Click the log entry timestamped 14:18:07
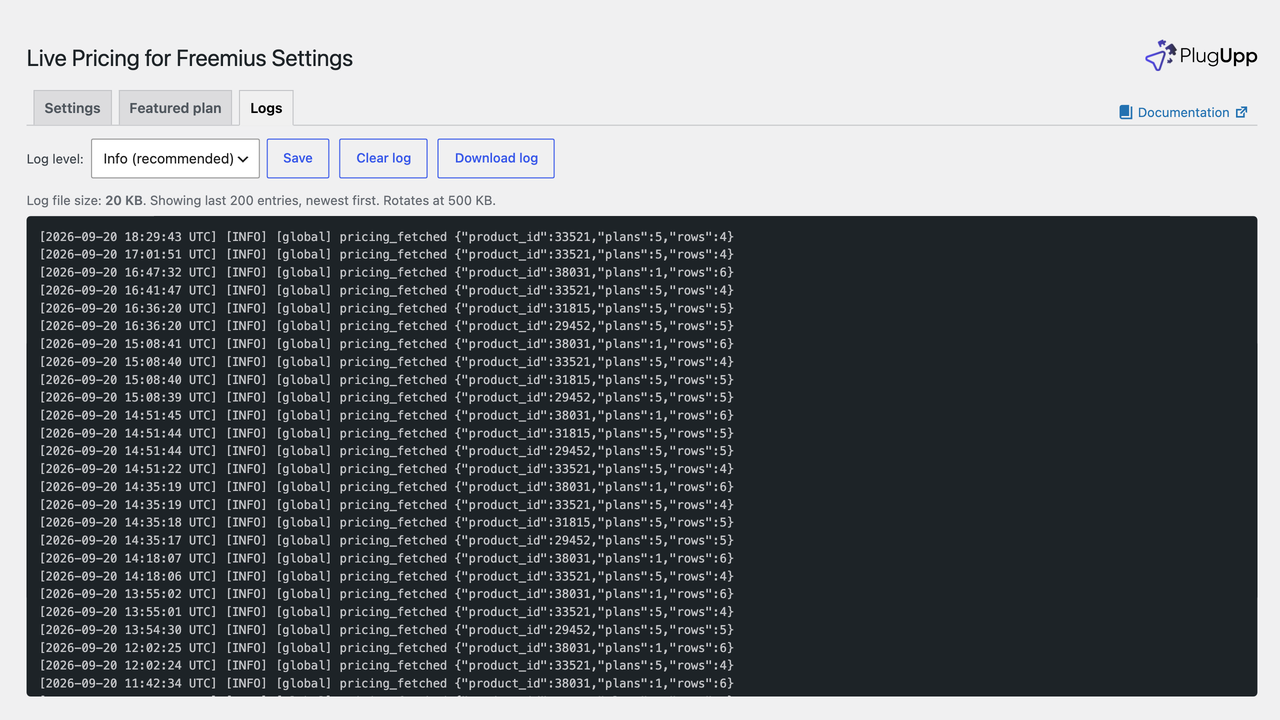 [387, 558]
